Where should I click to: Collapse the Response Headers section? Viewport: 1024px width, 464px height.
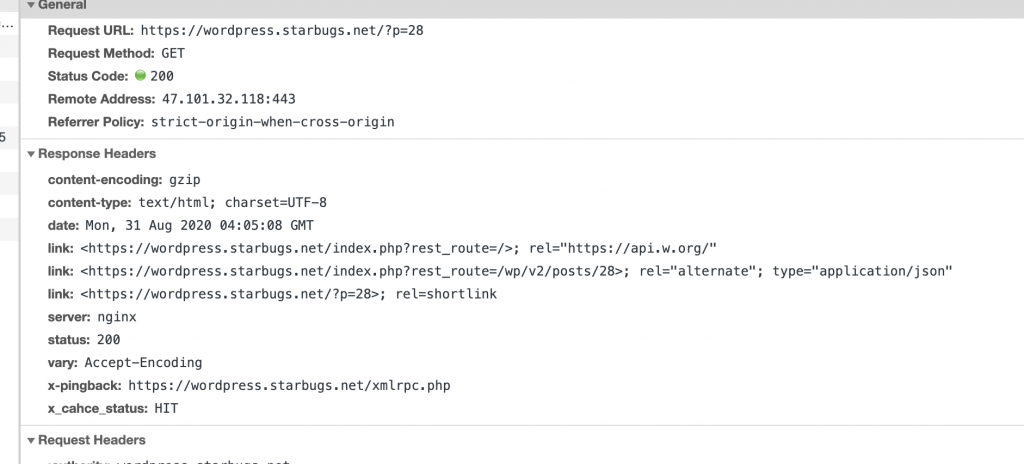[x=31, y=154]
